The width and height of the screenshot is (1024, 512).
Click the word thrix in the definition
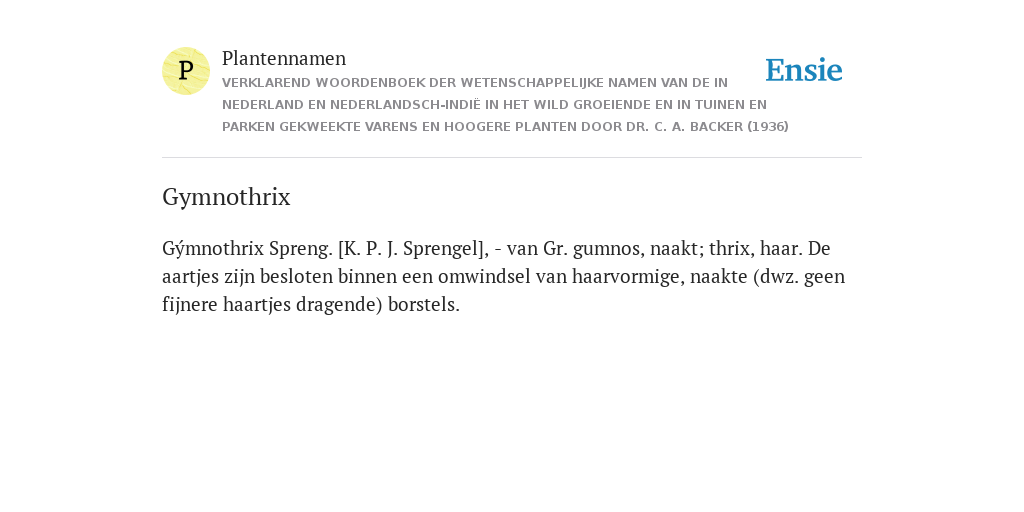[x=731, y=249]
